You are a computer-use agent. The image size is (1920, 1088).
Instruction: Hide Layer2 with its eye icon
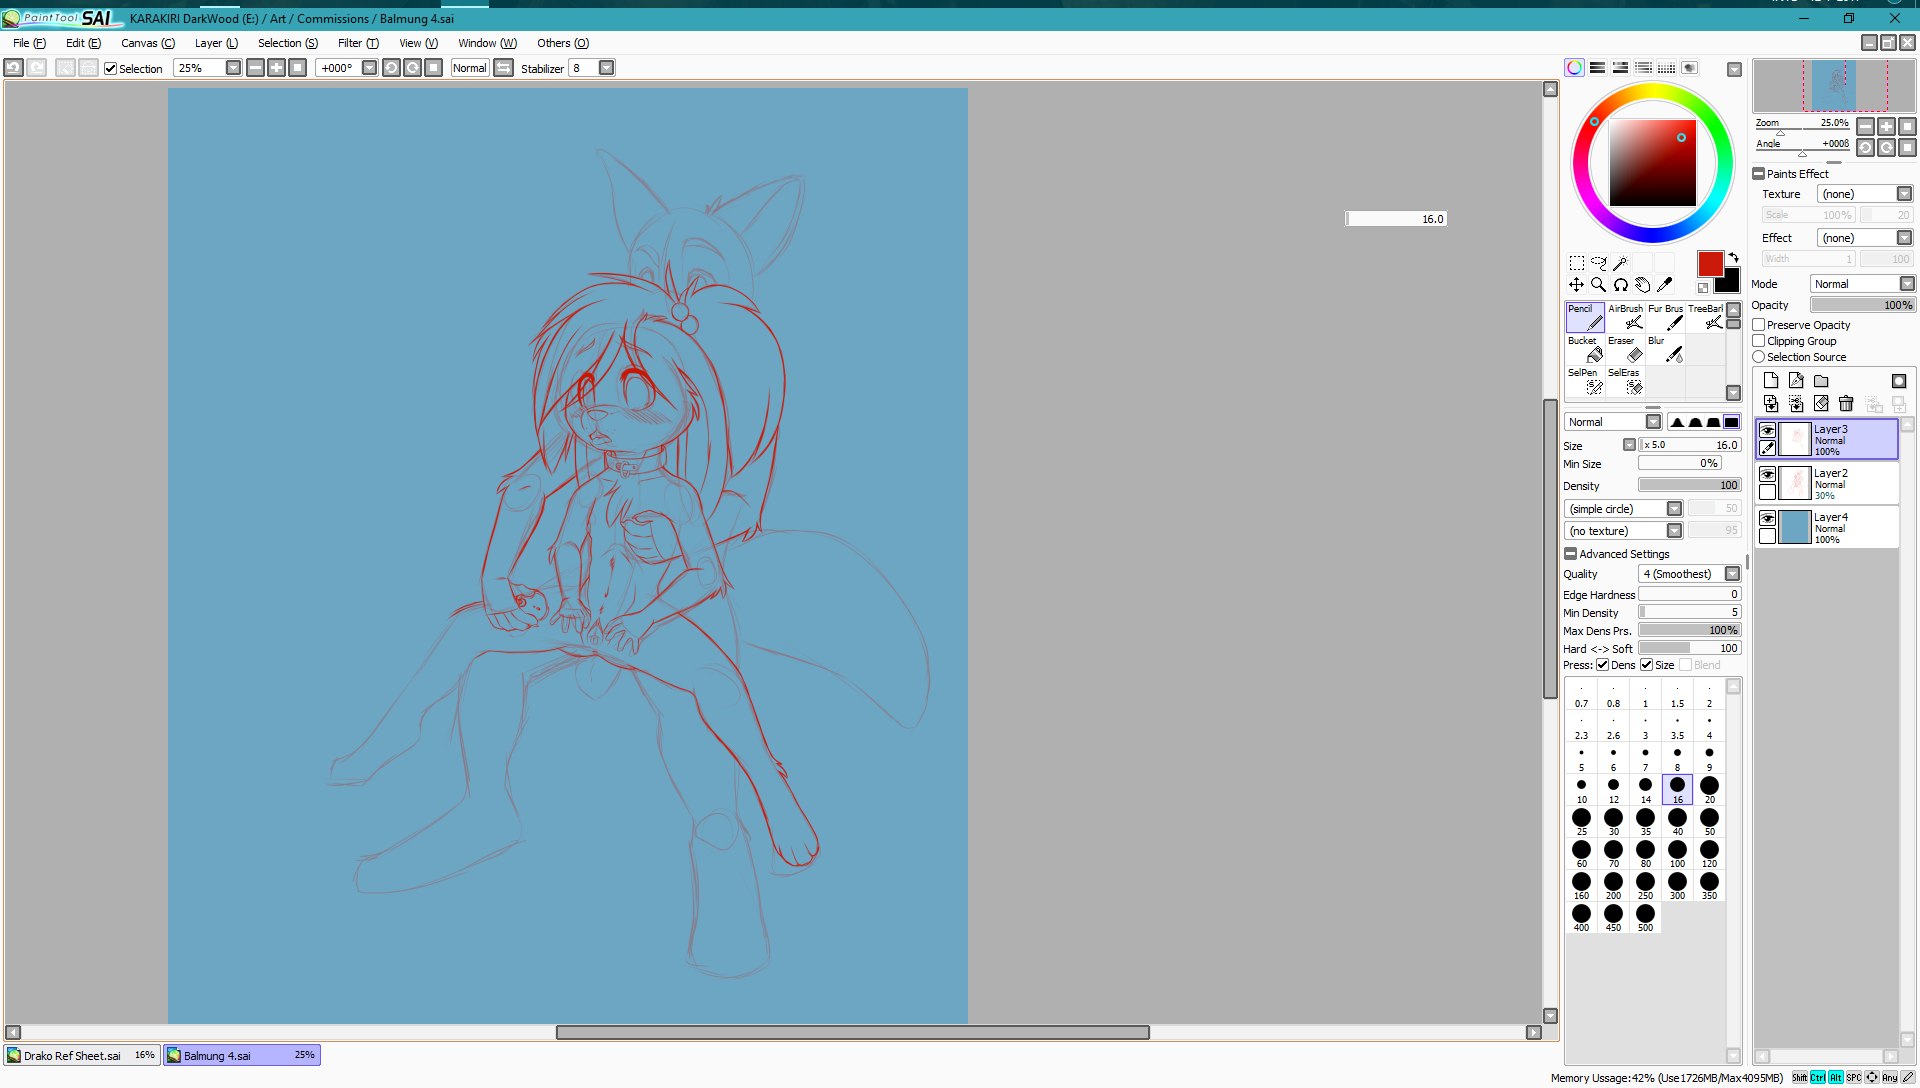[1767, 474]
